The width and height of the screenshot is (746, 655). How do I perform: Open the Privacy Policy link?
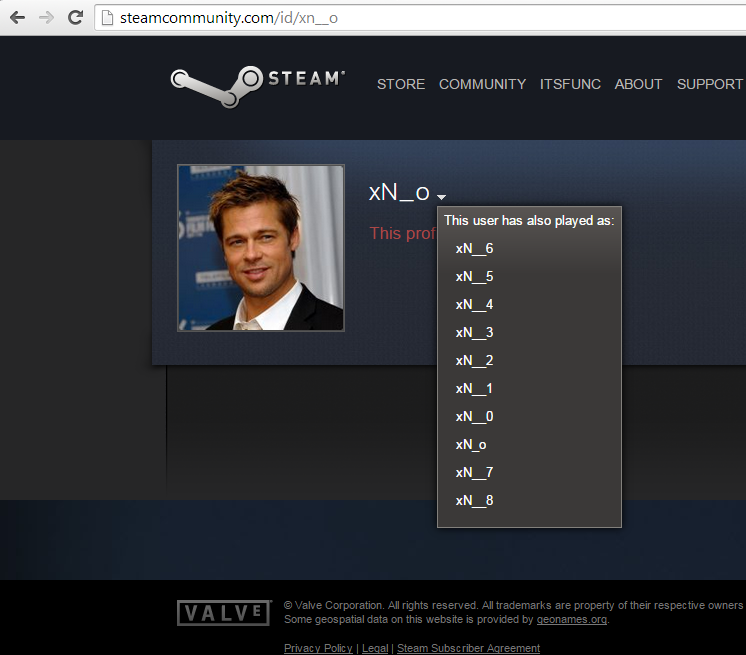tap(318, 648)
